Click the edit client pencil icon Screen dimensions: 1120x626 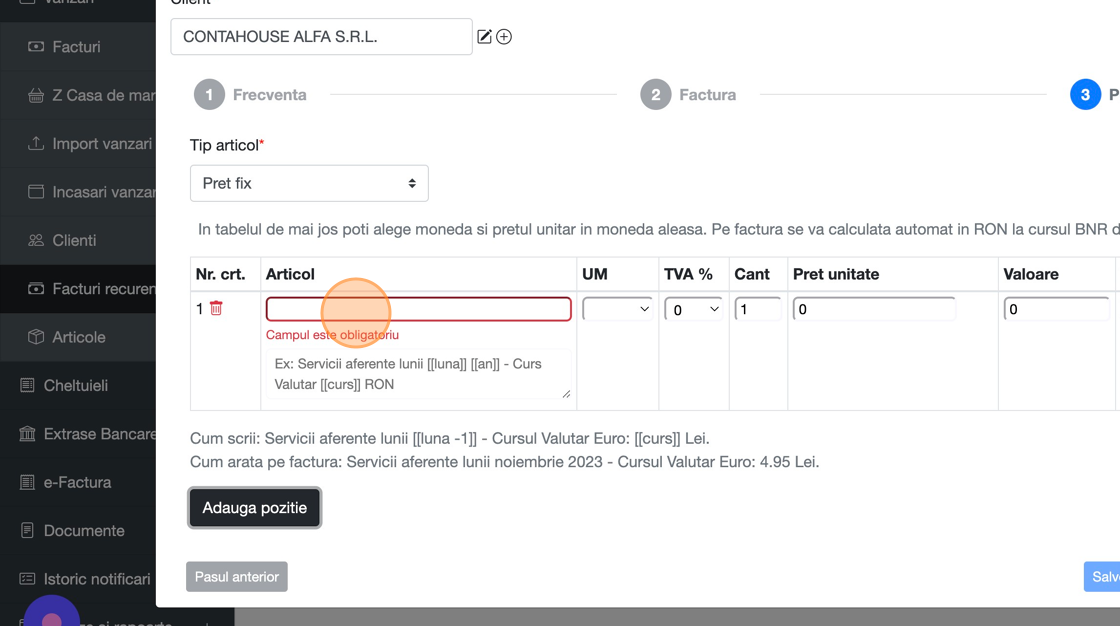coord(484,37)
